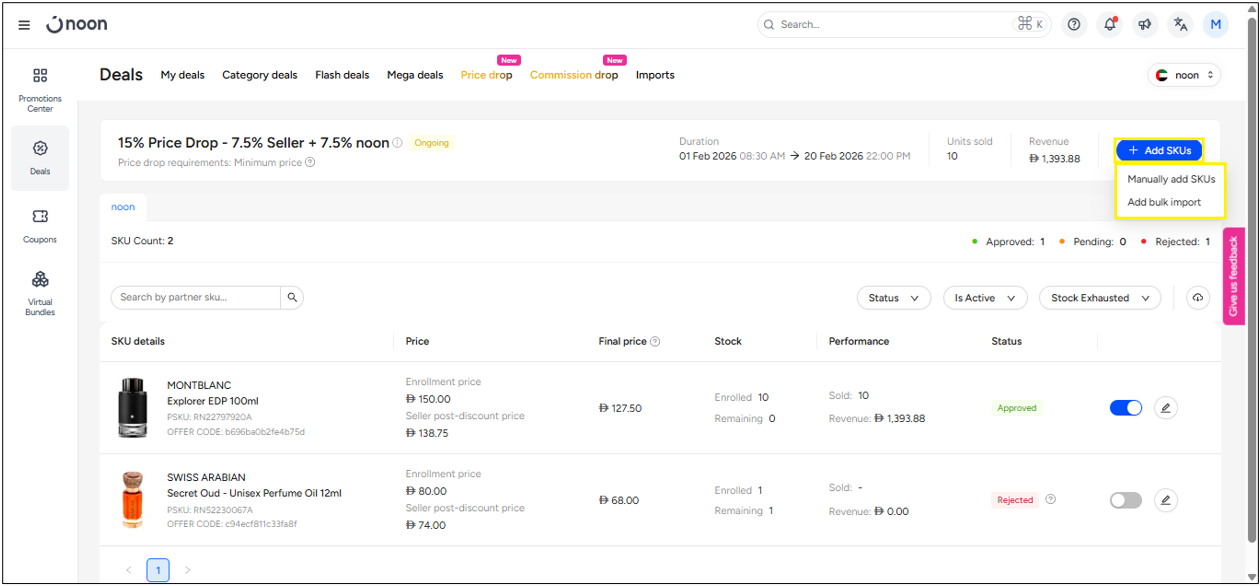Choose Manually add SKUs from menu

(1171, 180)
